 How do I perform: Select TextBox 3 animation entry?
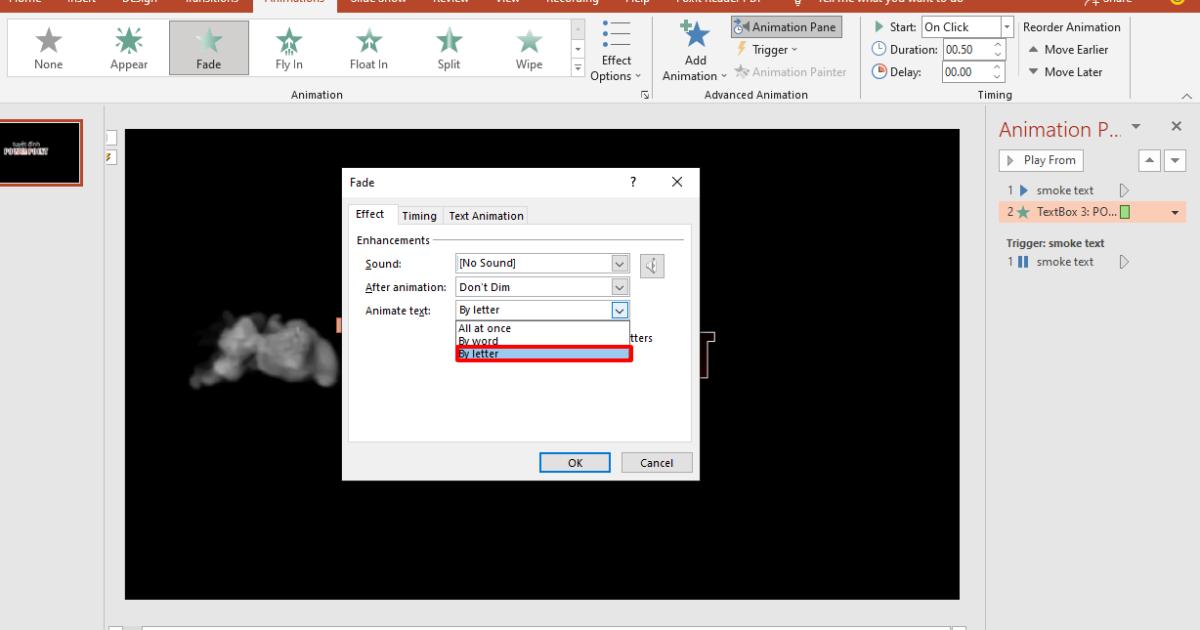pyautogui.click(x=1092, y=212)
